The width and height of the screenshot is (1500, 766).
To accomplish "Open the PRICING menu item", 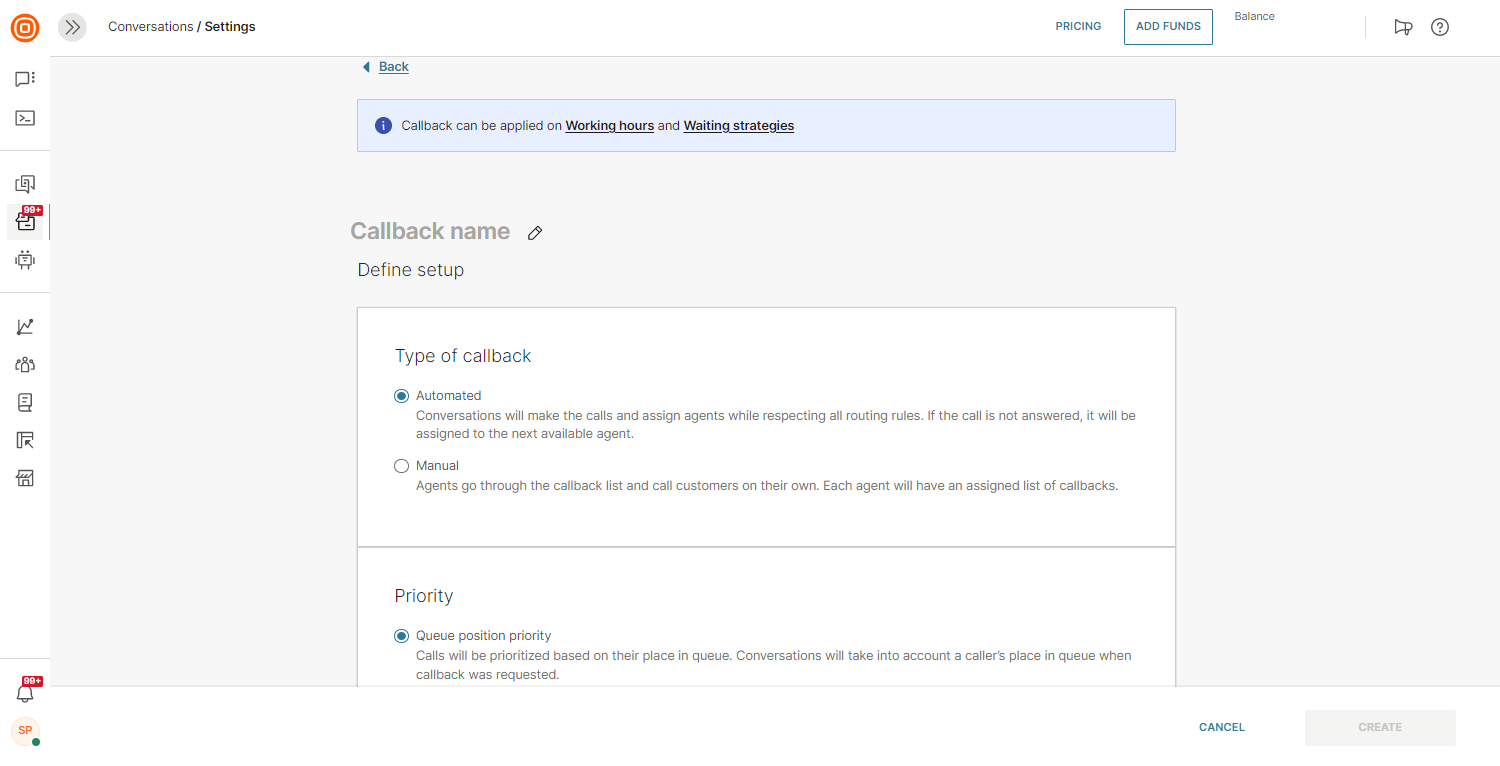I will [1078, 27].
